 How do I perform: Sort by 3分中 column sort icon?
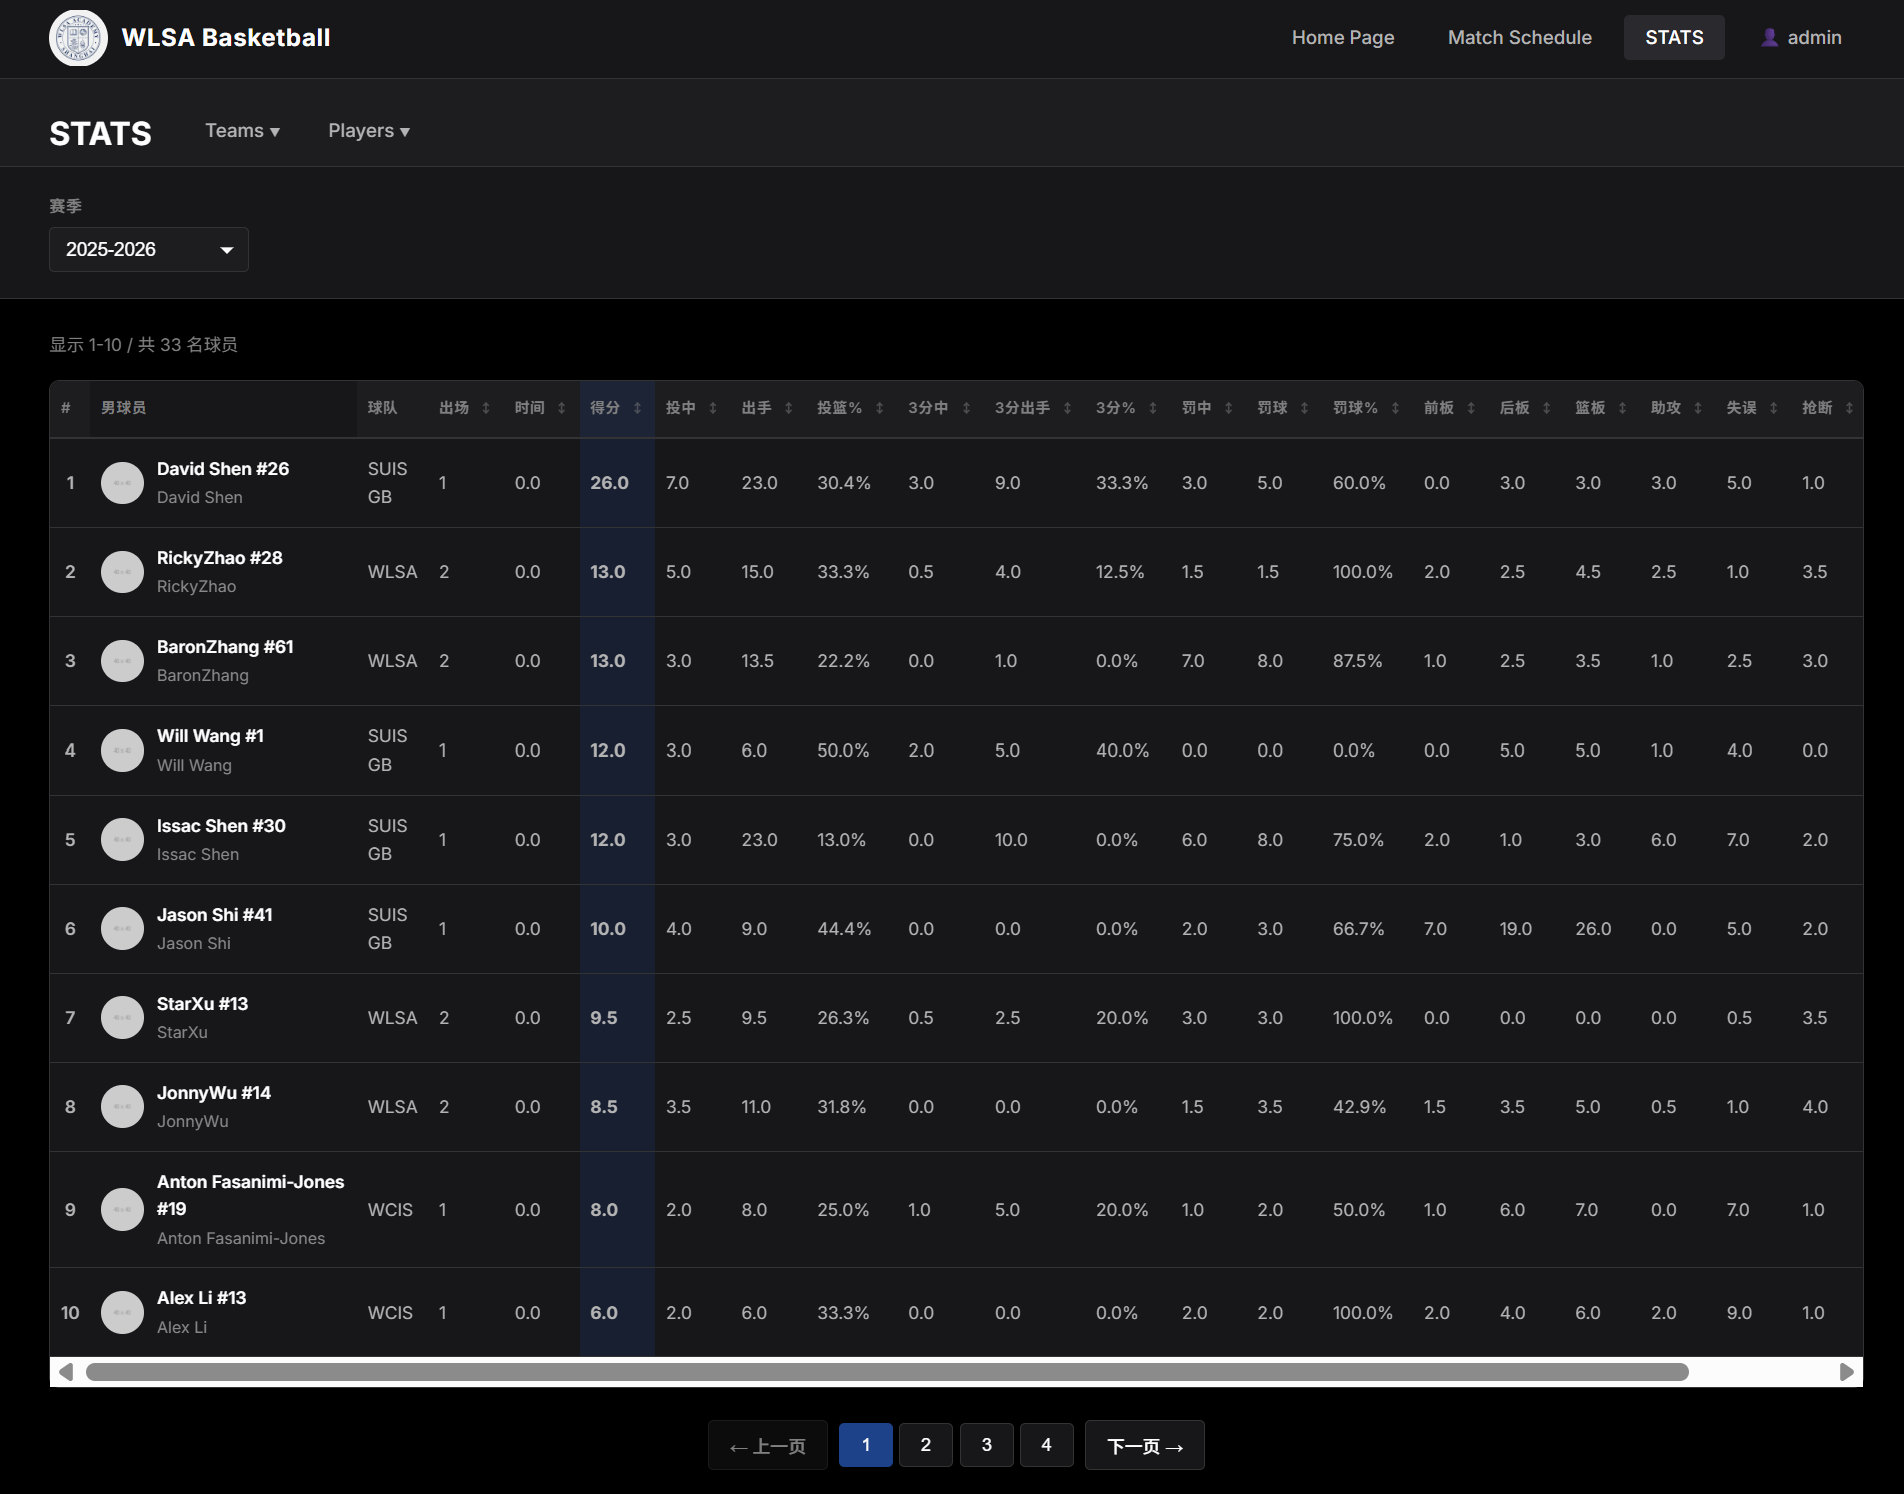(966, 408)
